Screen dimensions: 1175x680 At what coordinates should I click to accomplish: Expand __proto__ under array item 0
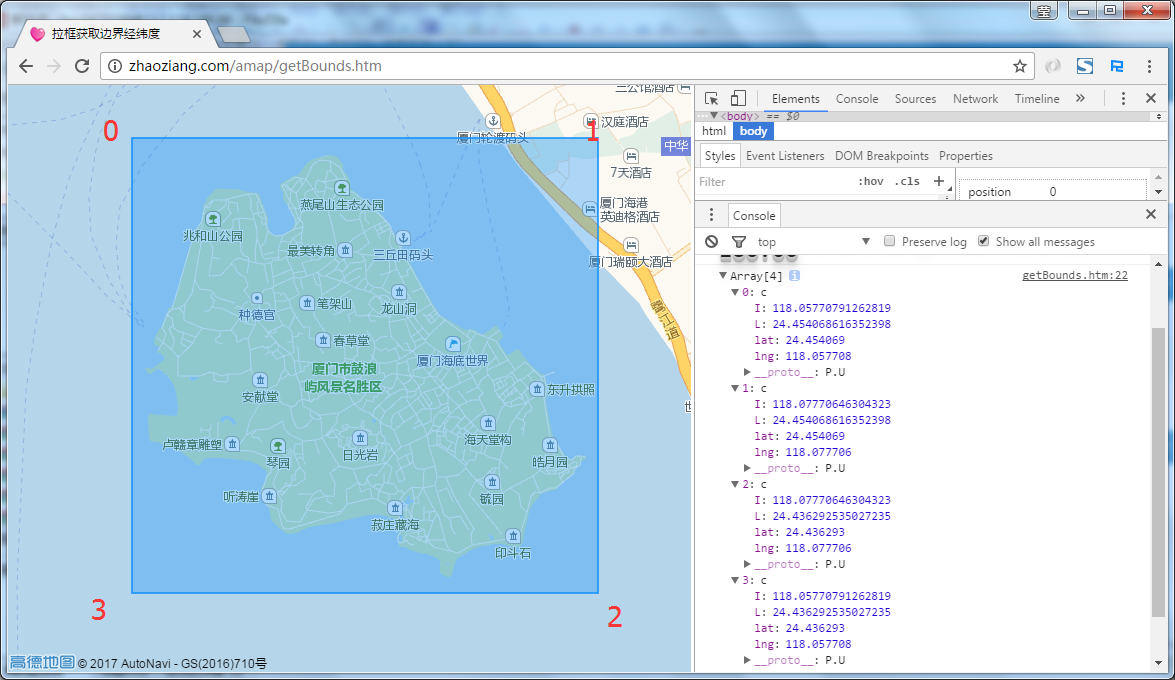tap(747, 372)
